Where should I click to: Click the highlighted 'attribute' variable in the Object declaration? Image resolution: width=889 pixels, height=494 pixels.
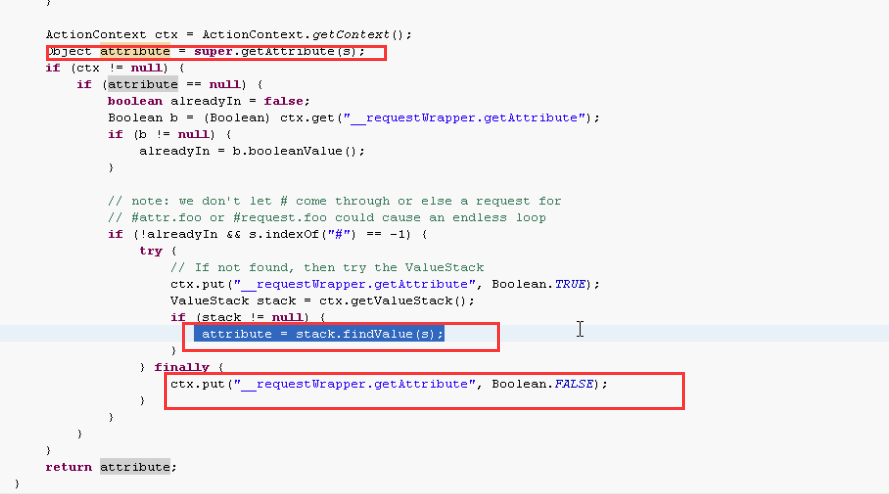135,52
